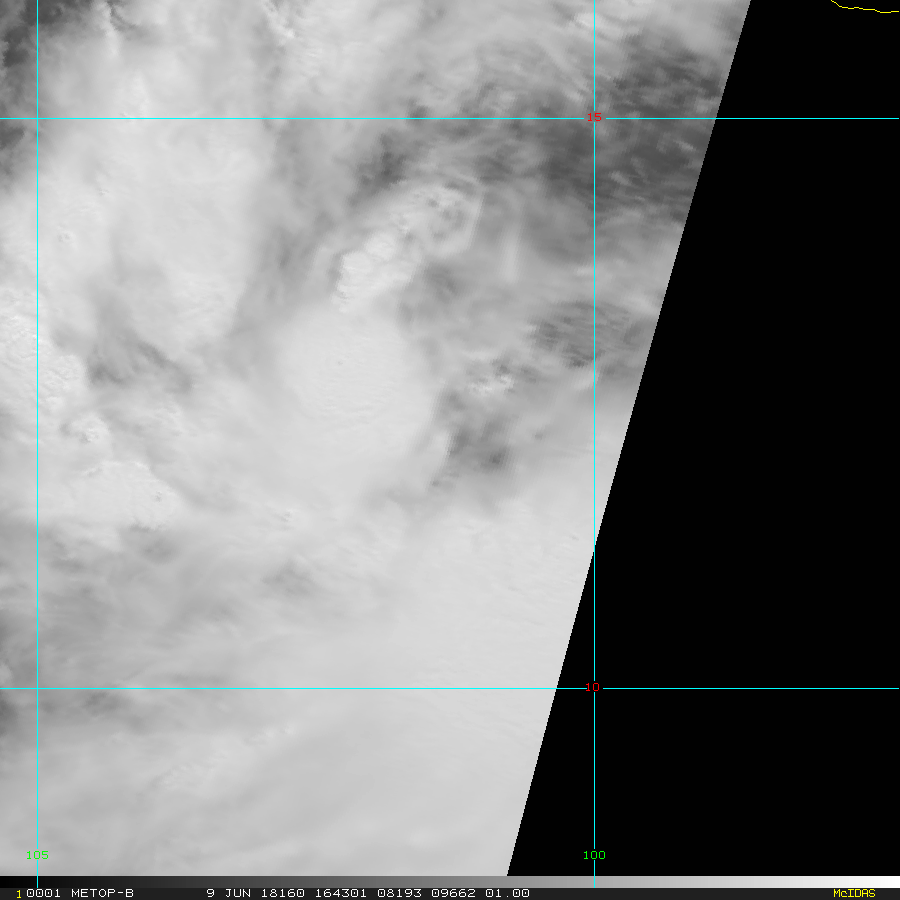Click the 10° and 105° gridline intersection
The image size is (900, 900).
pos(38,688)
